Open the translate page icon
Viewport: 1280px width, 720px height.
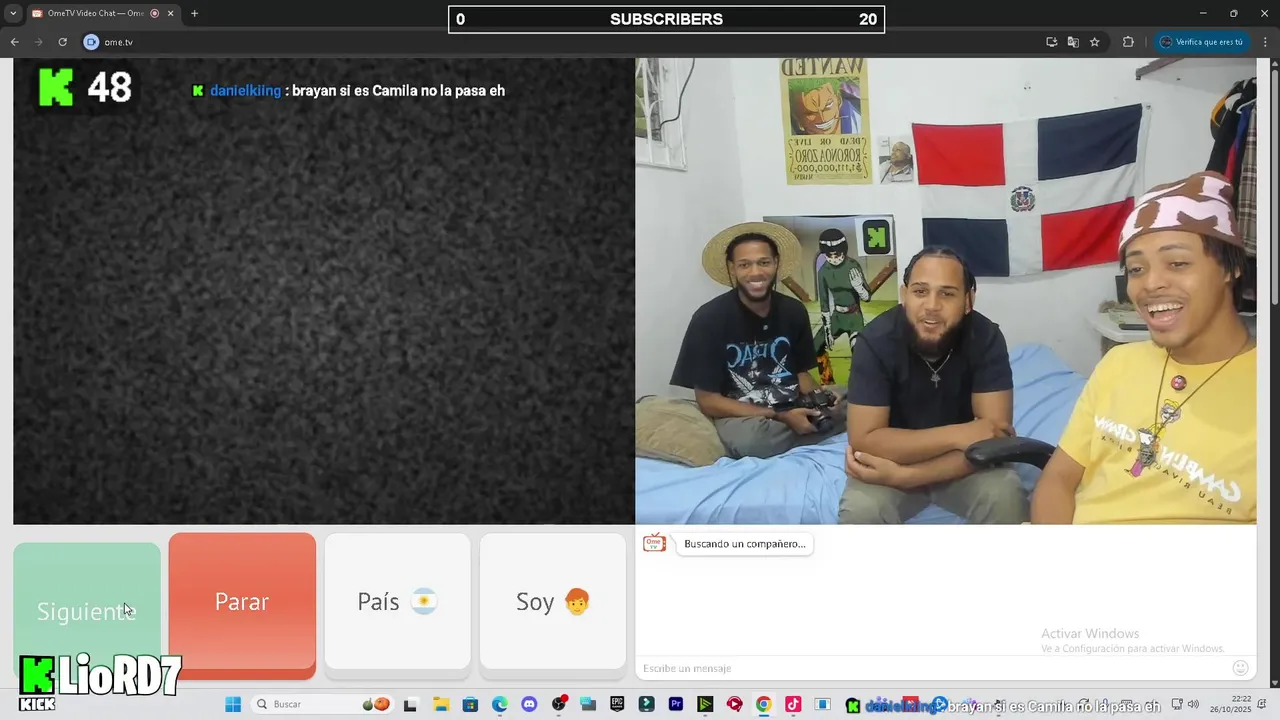[x=1073, y=42]
